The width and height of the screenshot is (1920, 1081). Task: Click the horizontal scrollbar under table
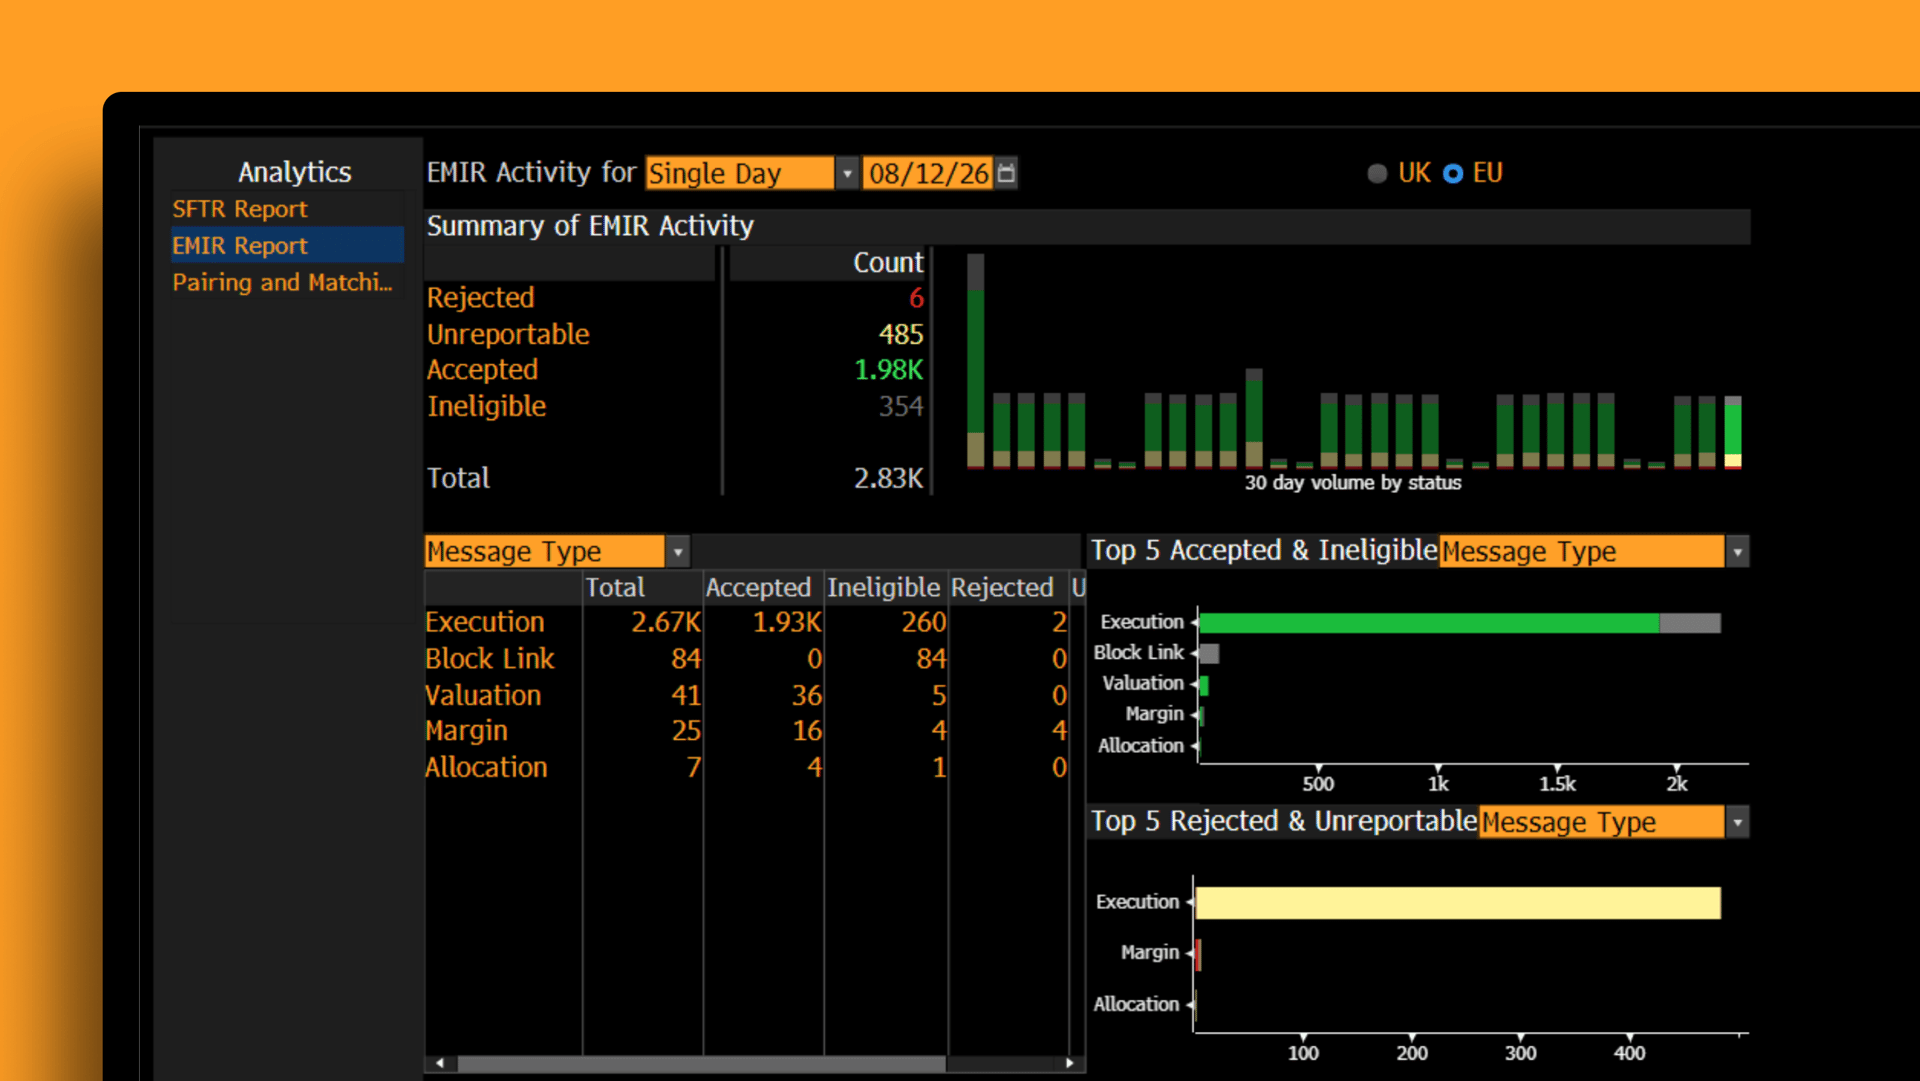701,1063
